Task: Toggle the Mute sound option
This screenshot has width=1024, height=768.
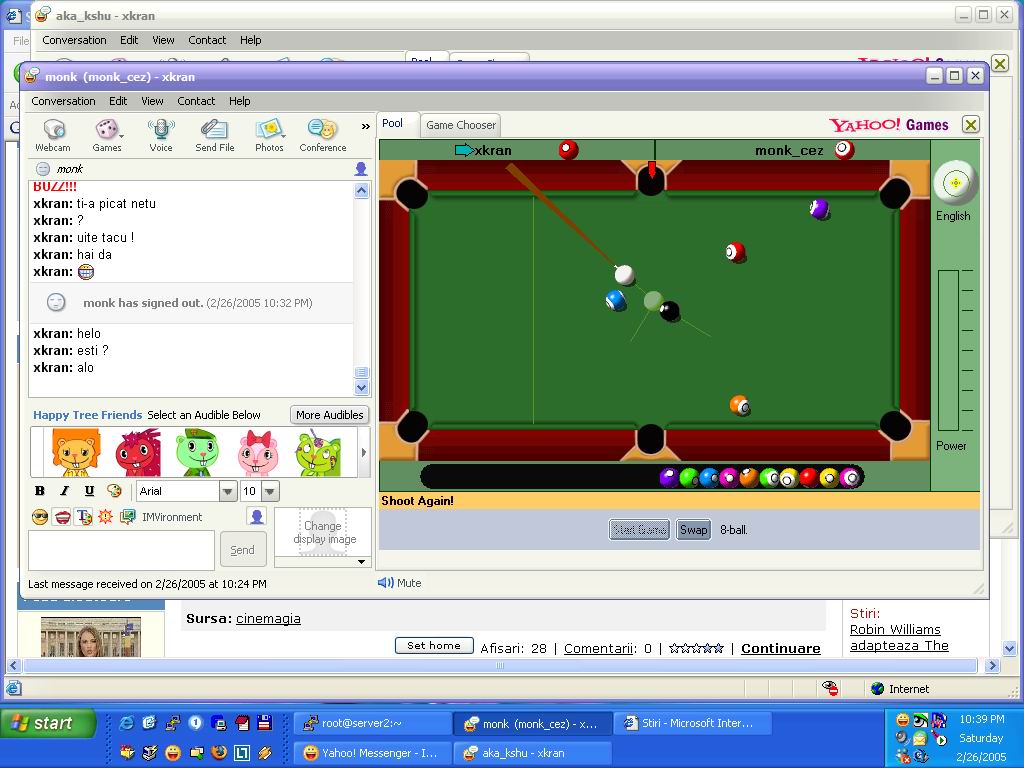Action: click(400, 583)
